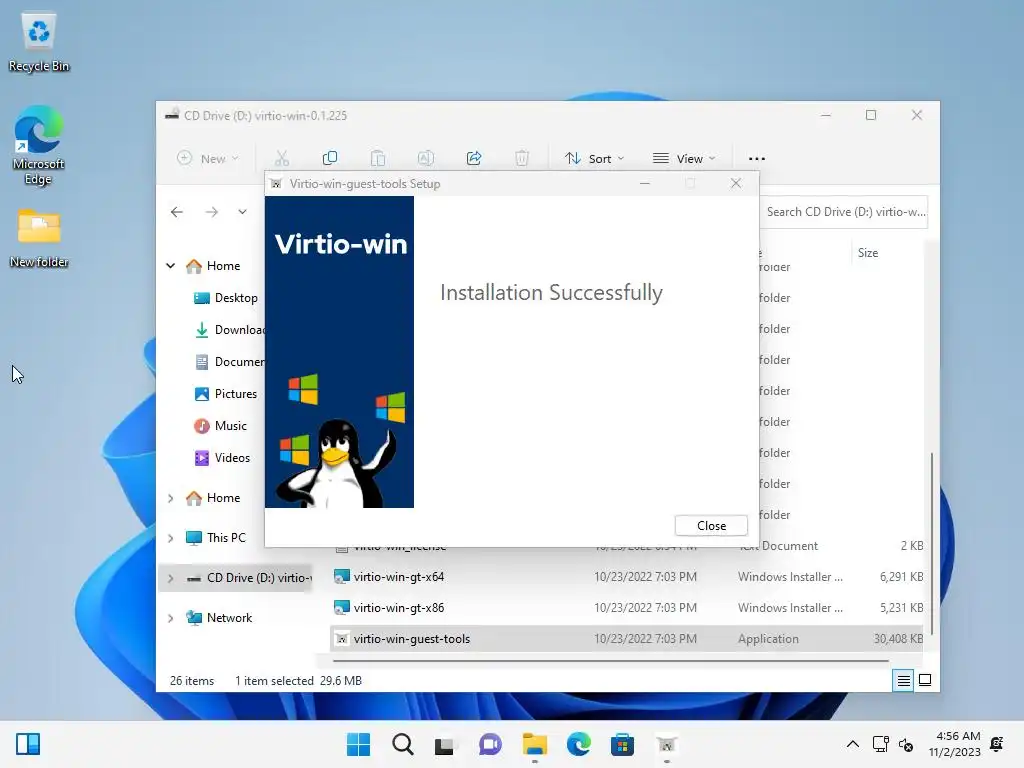
Task: Open the New dropdown in File Explorer
Action: click(x=208, y=159)
